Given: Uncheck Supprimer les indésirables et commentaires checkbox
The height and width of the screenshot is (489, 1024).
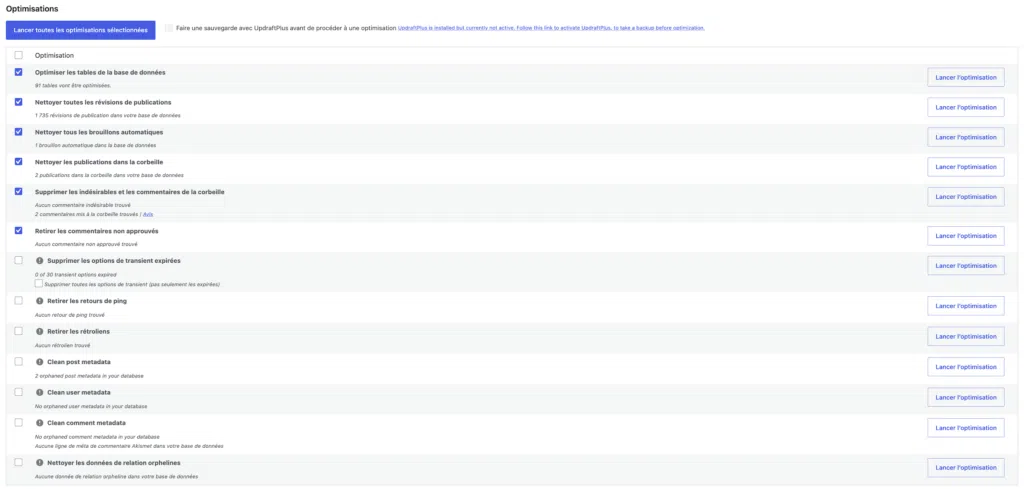Looking at the screenshot, I should pos(18,191).
